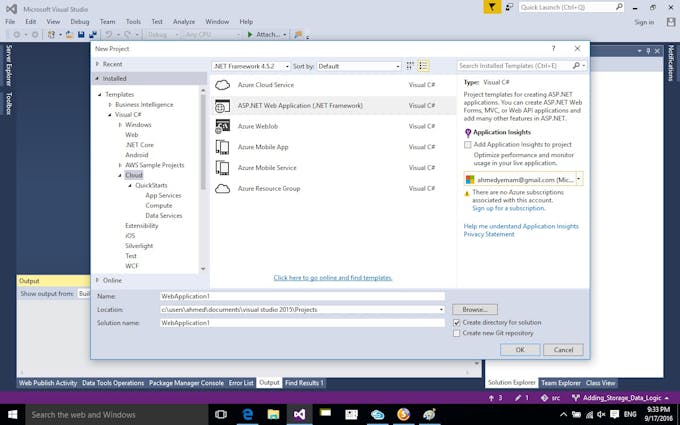The image size is (680, 425).
Task: Switch to the Class View tab
Action: pyautogui.click(x=600, y=383)
